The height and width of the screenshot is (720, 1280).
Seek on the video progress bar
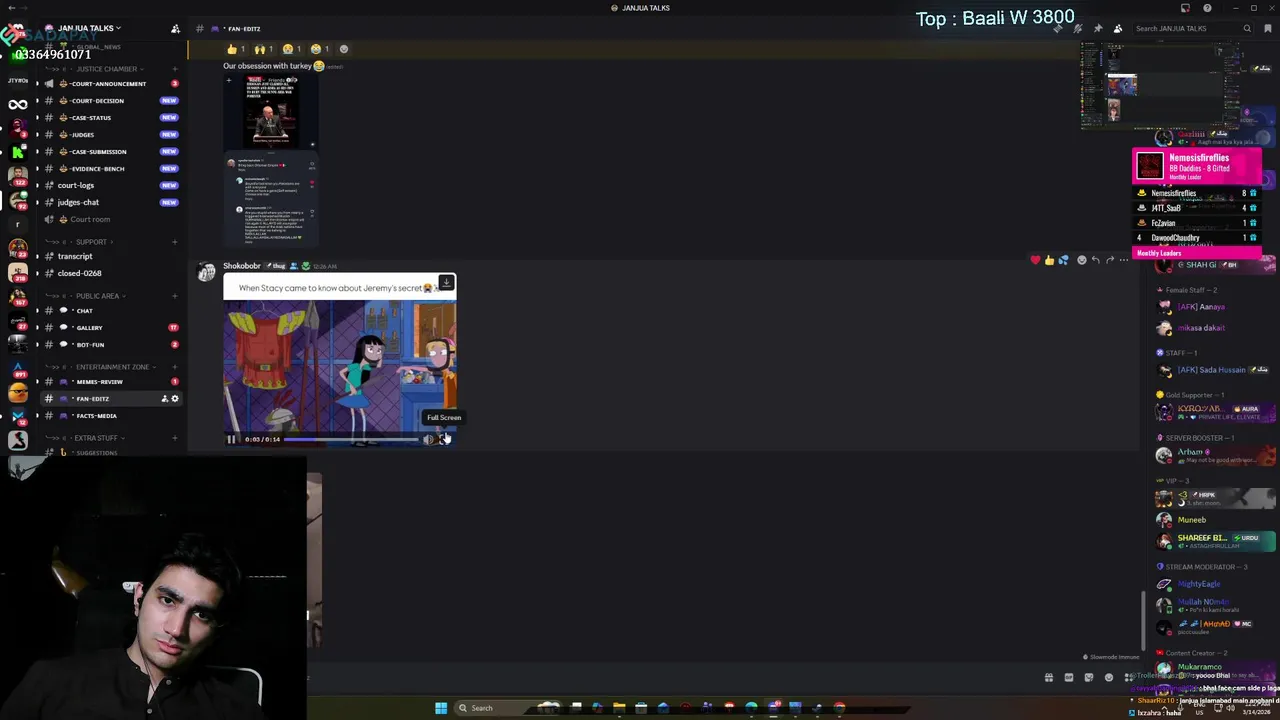[350, 439]
